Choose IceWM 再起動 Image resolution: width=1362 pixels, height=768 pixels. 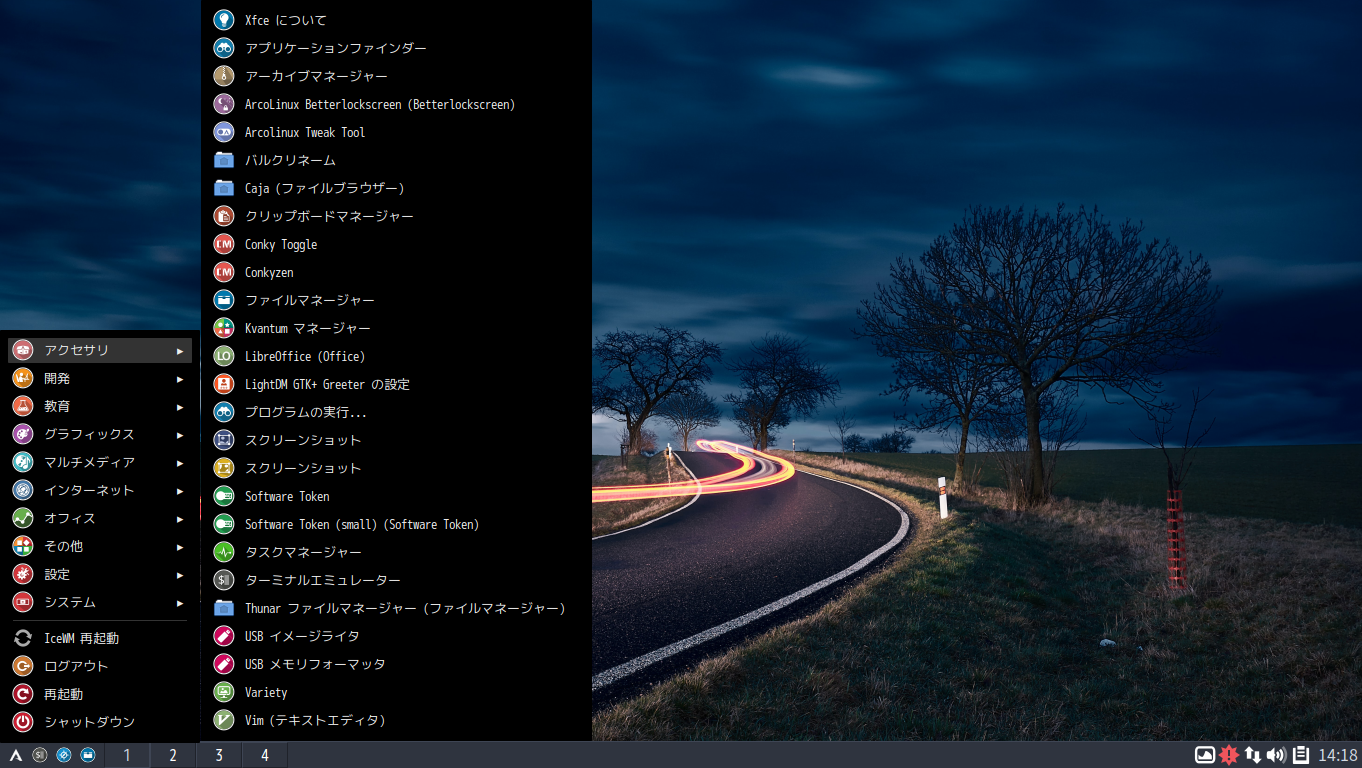100,638
